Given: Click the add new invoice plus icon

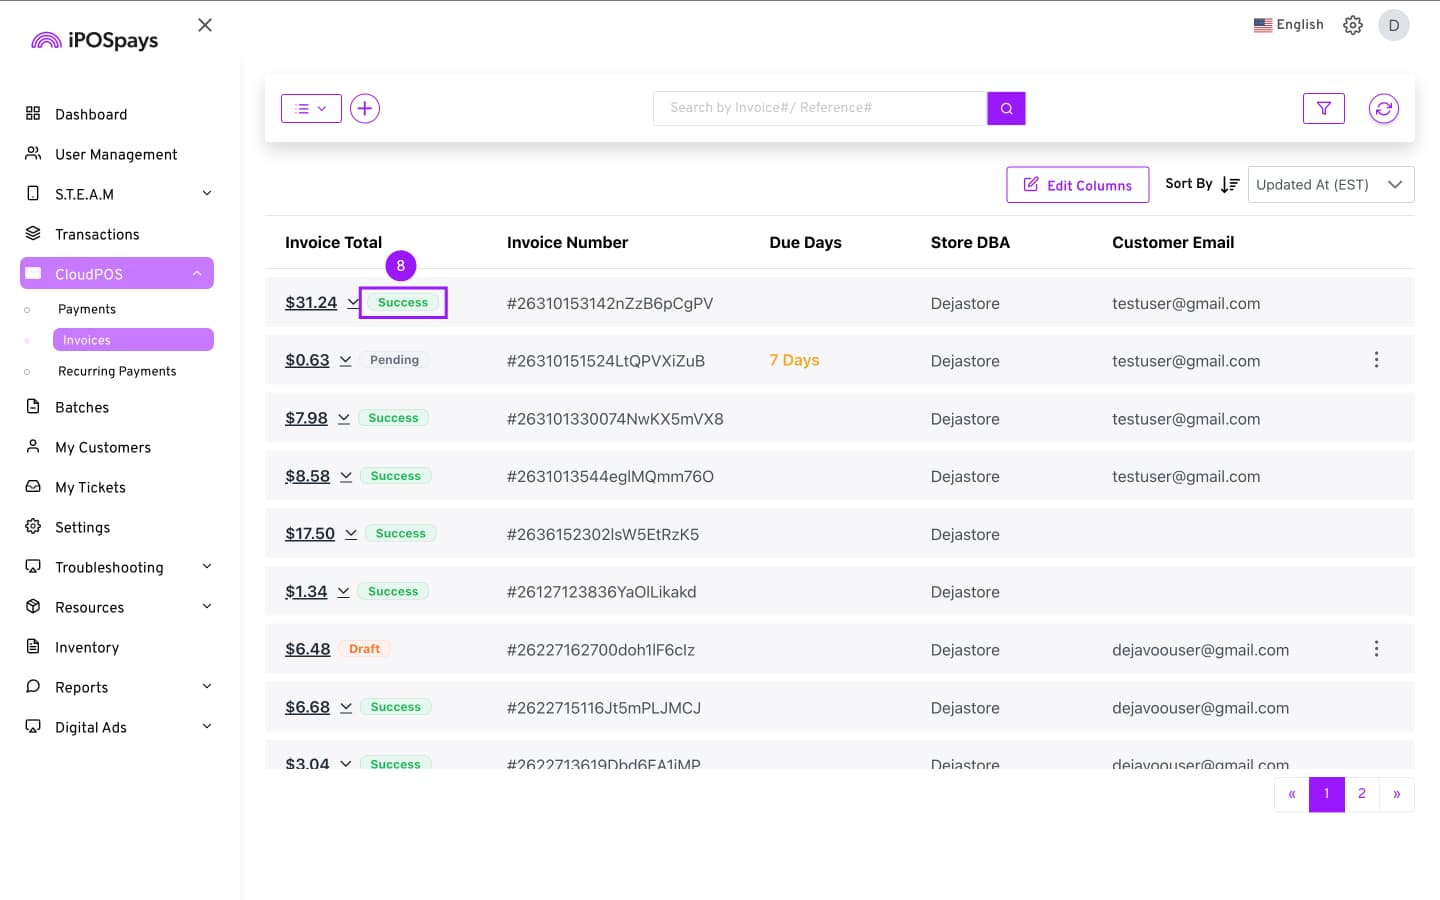Looking at the screenshot, I should 365,108.
